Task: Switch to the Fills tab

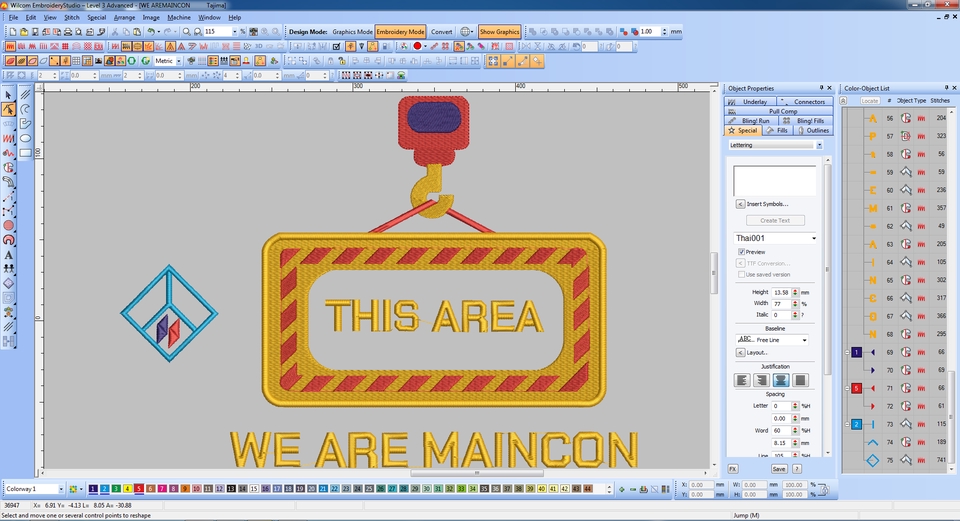Action: 778,130
